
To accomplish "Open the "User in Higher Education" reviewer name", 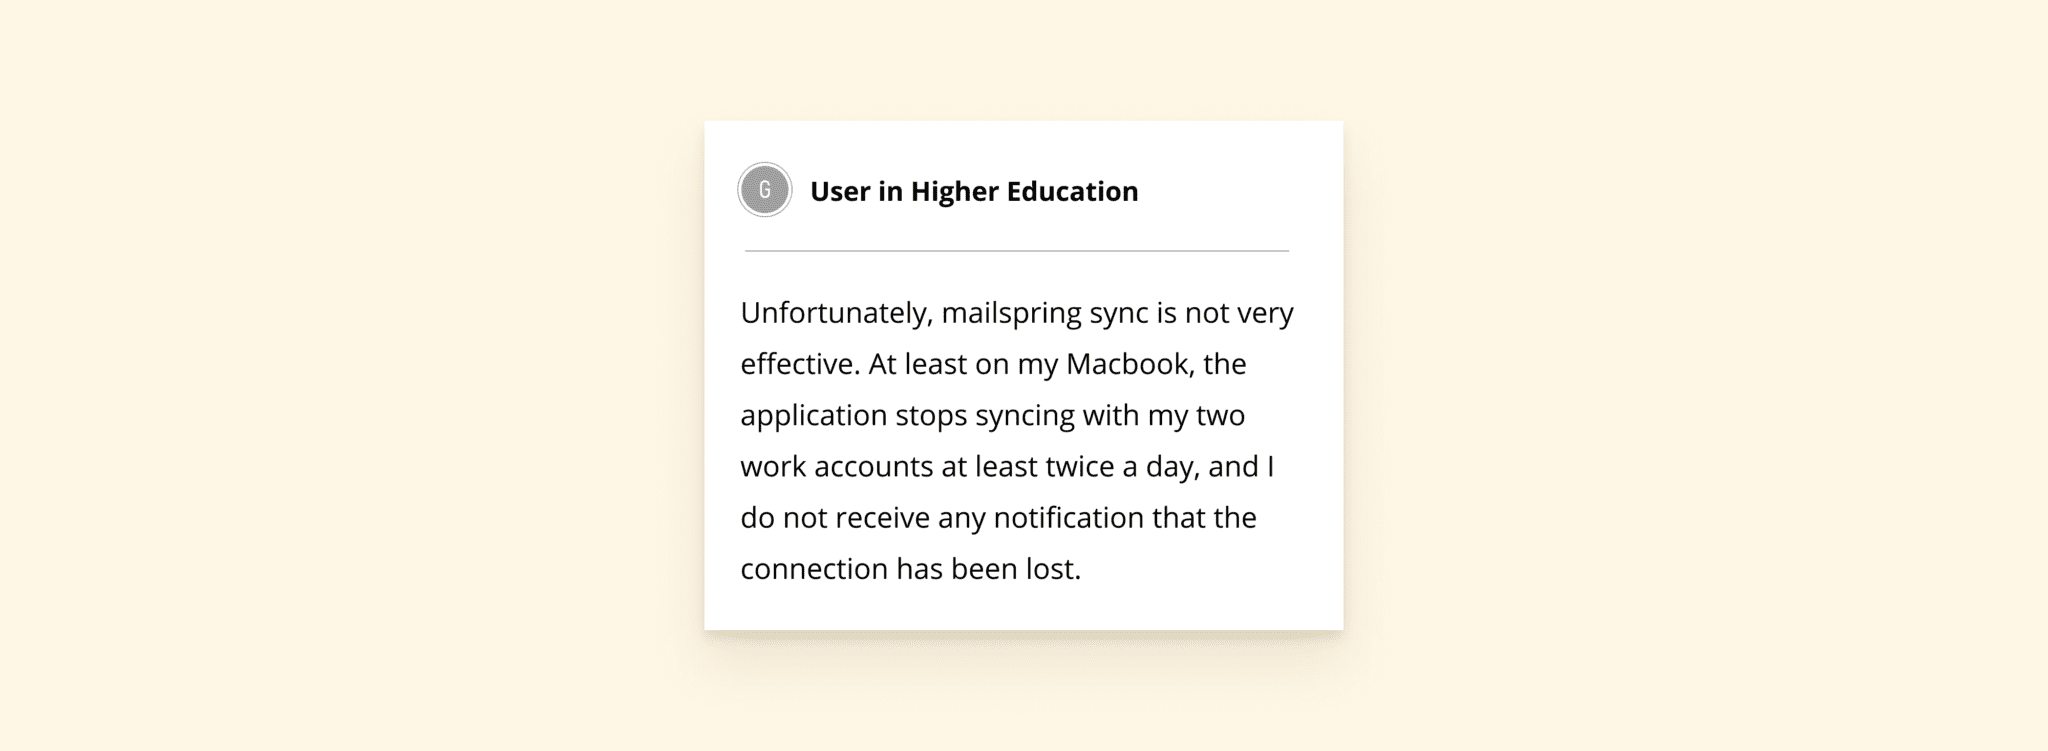I will coord(974,191).
